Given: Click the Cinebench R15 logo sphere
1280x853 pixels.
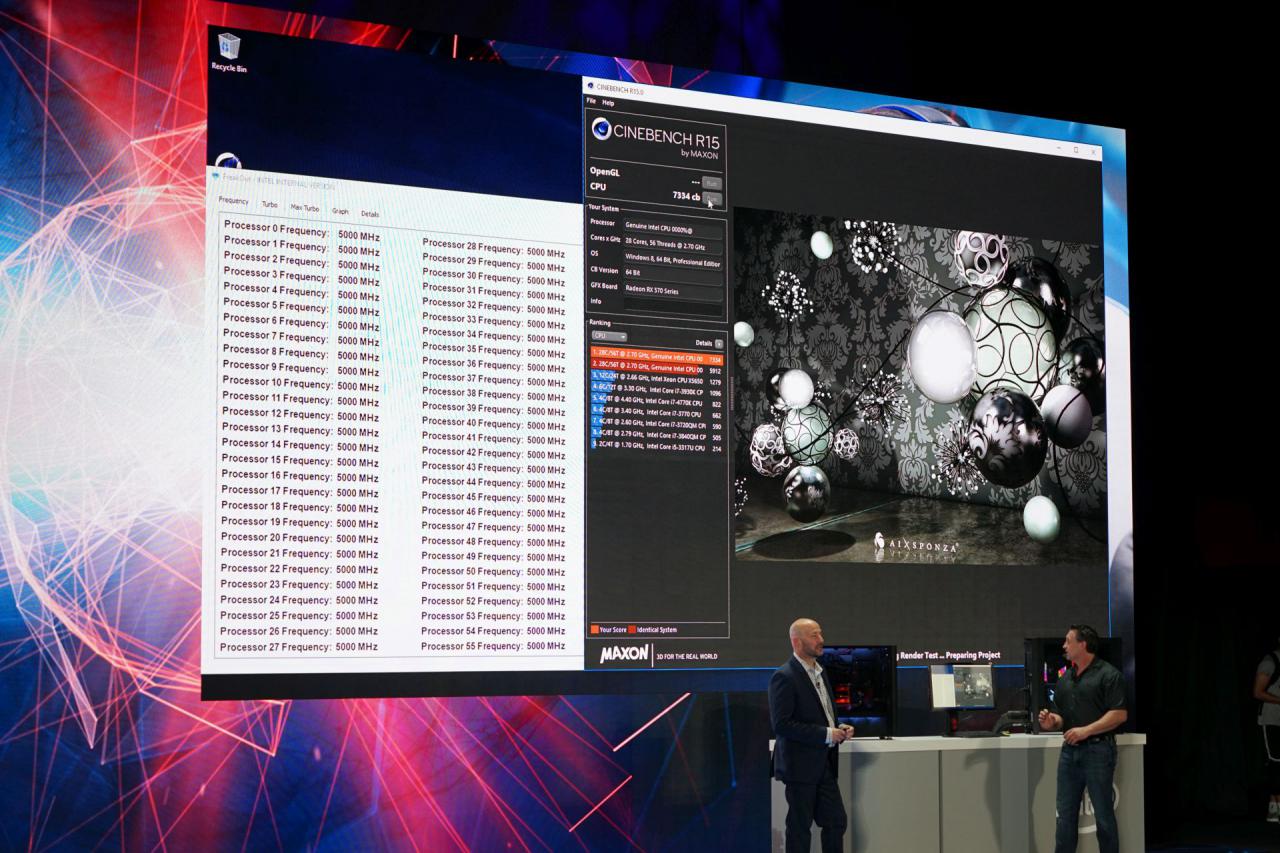Looking at the screenshot, I should point(601,129).
